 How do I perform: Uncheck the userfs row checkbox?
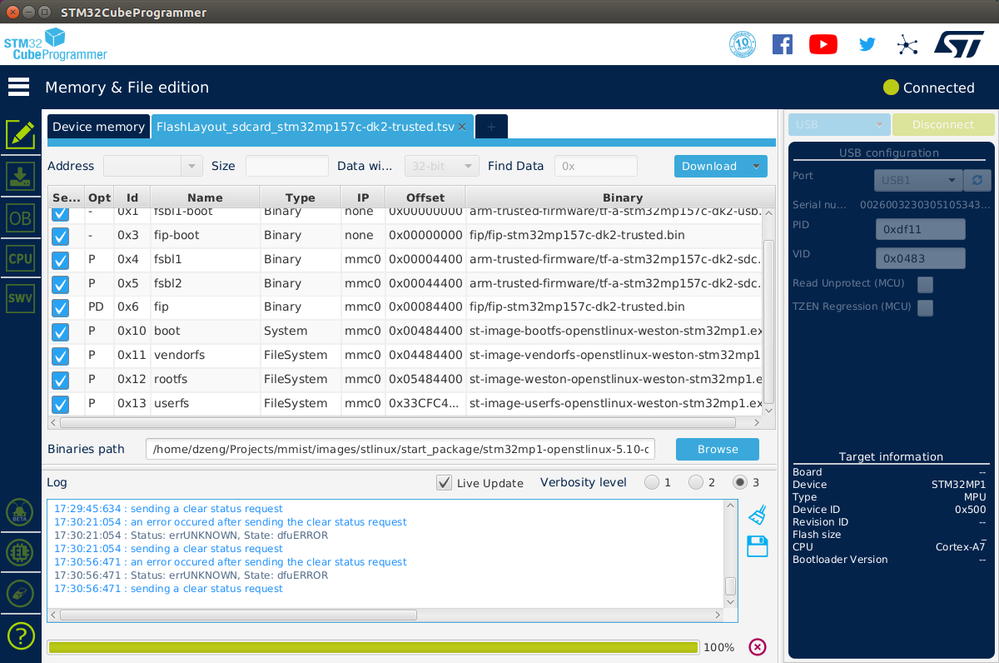61,404
